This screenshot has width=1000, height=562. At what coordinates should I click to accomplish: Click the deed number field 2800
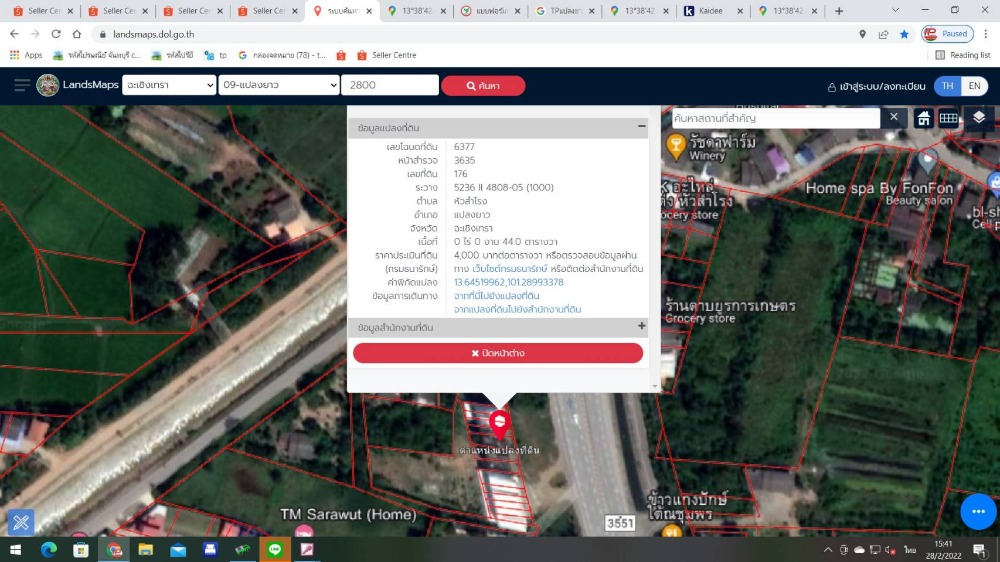coord(390,85)
